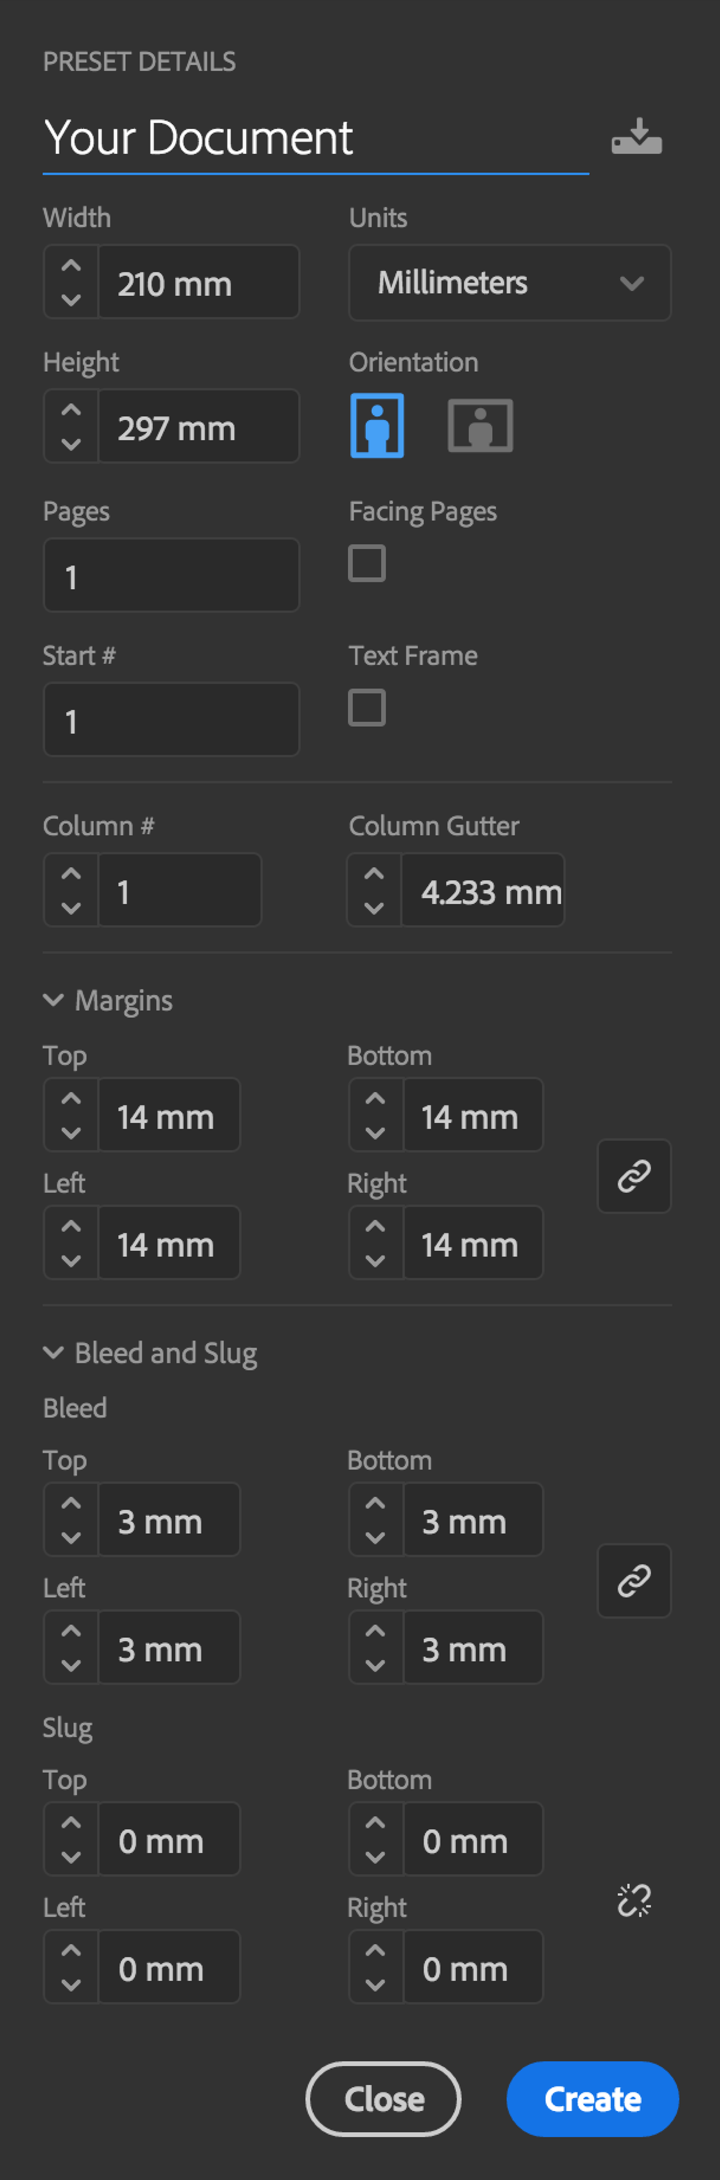Click the save document preset icon
Image resolution: width=720 pixels, height=2180 pixels.
636,137
